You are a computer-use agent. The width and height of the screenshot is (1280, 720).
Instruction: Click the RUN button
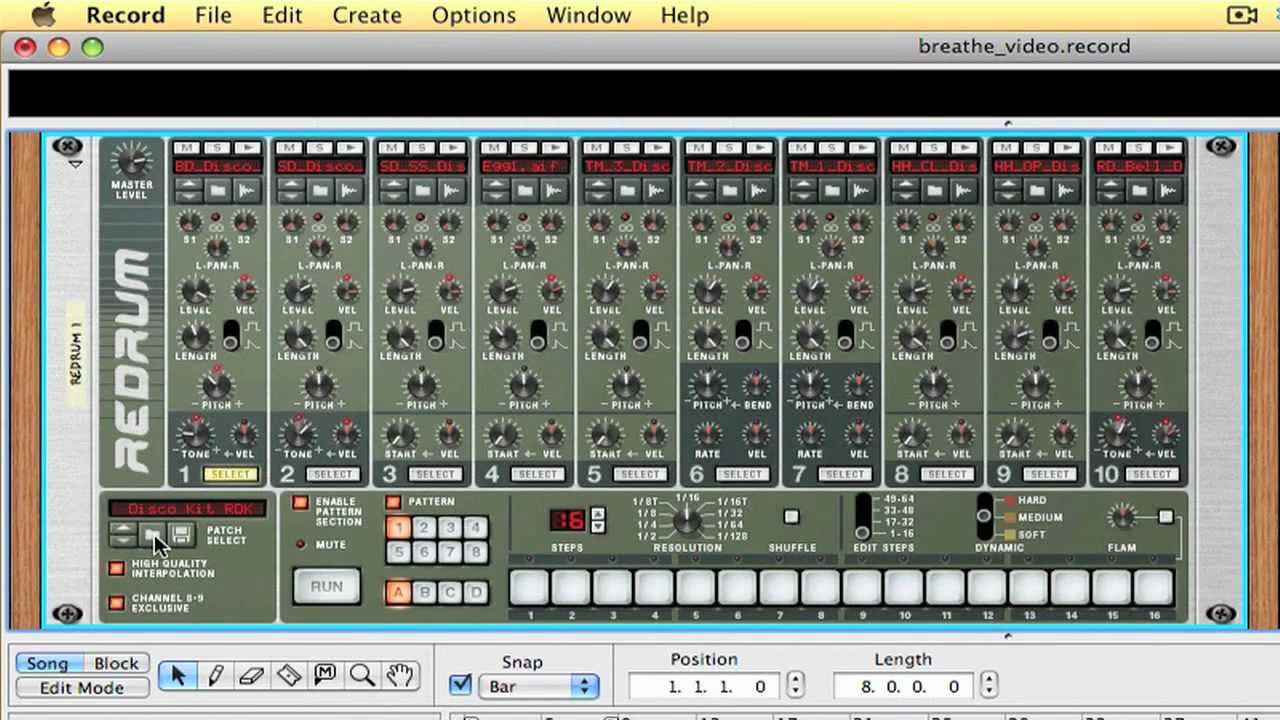pos(326,587)
